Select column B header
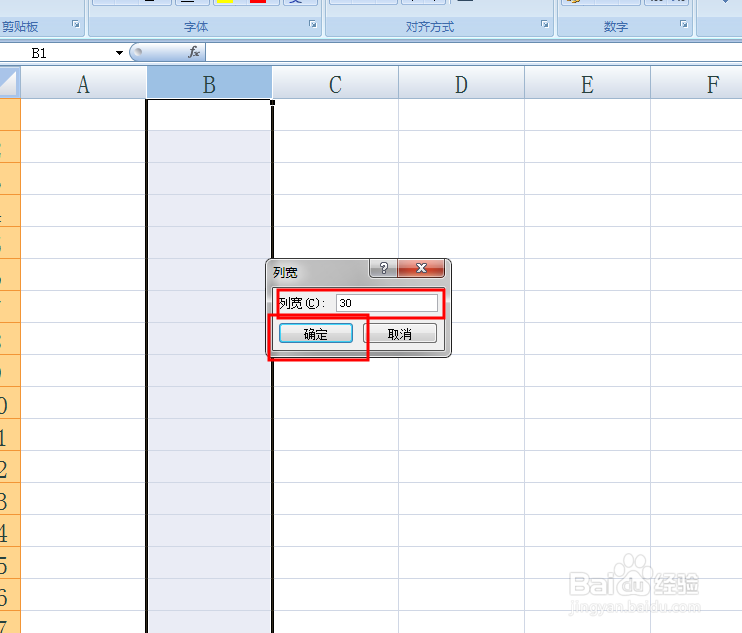Screen dimensions: 742x633 pyautogui.click(x=209, y=83)
